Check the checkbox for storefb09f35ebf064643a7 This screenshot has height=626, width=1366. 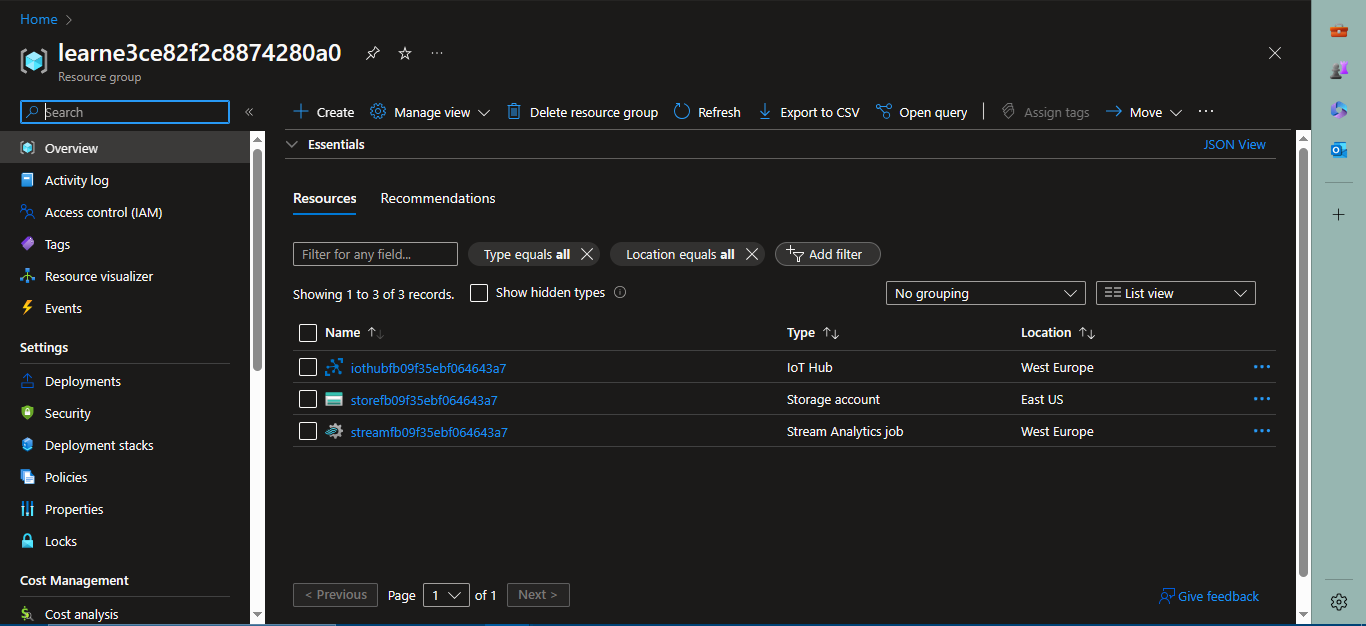[x=307, y=399]
